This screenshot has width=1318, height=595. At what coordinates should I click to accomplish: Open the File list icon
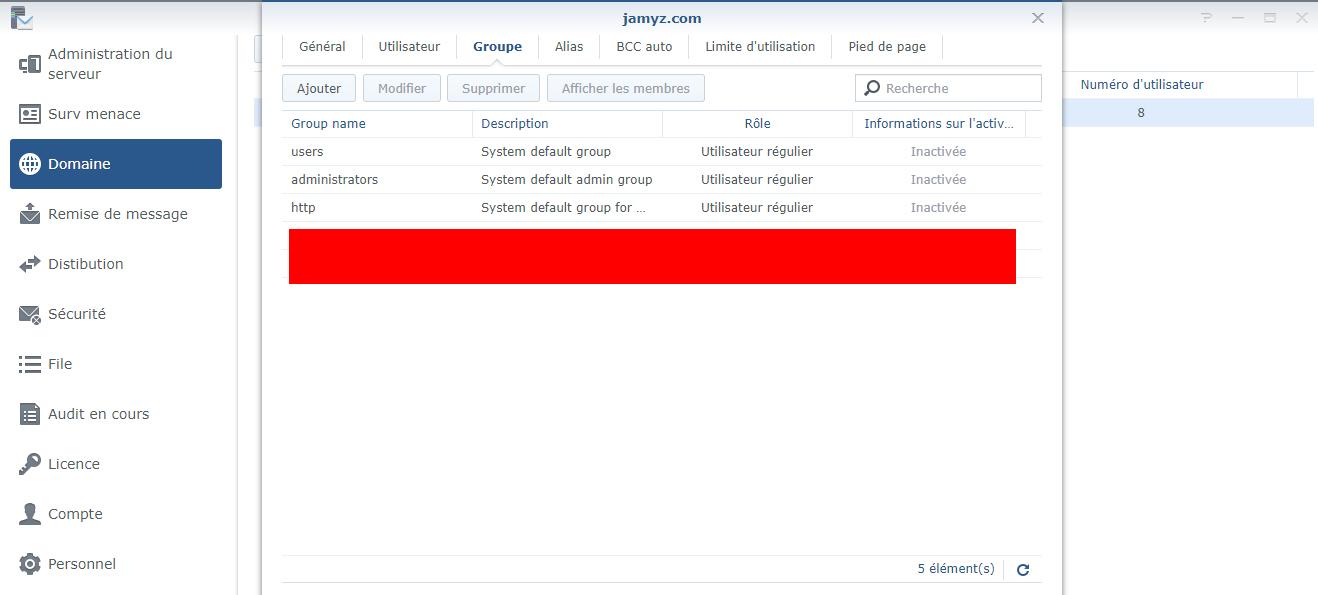(x=30, y=364)
